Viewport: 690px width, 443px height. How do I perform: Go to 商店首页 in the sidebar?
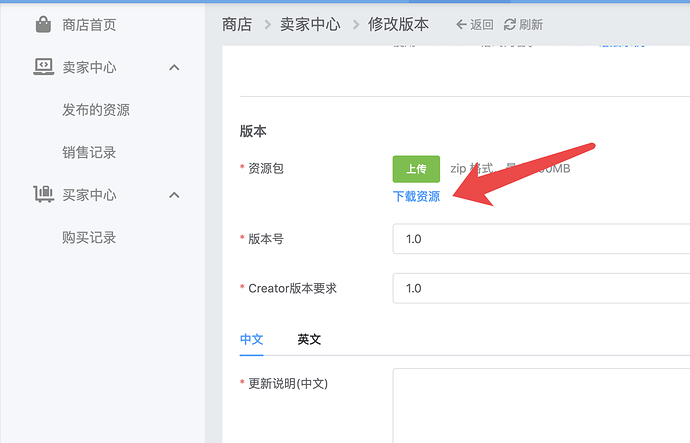click(x=89, y=25)
